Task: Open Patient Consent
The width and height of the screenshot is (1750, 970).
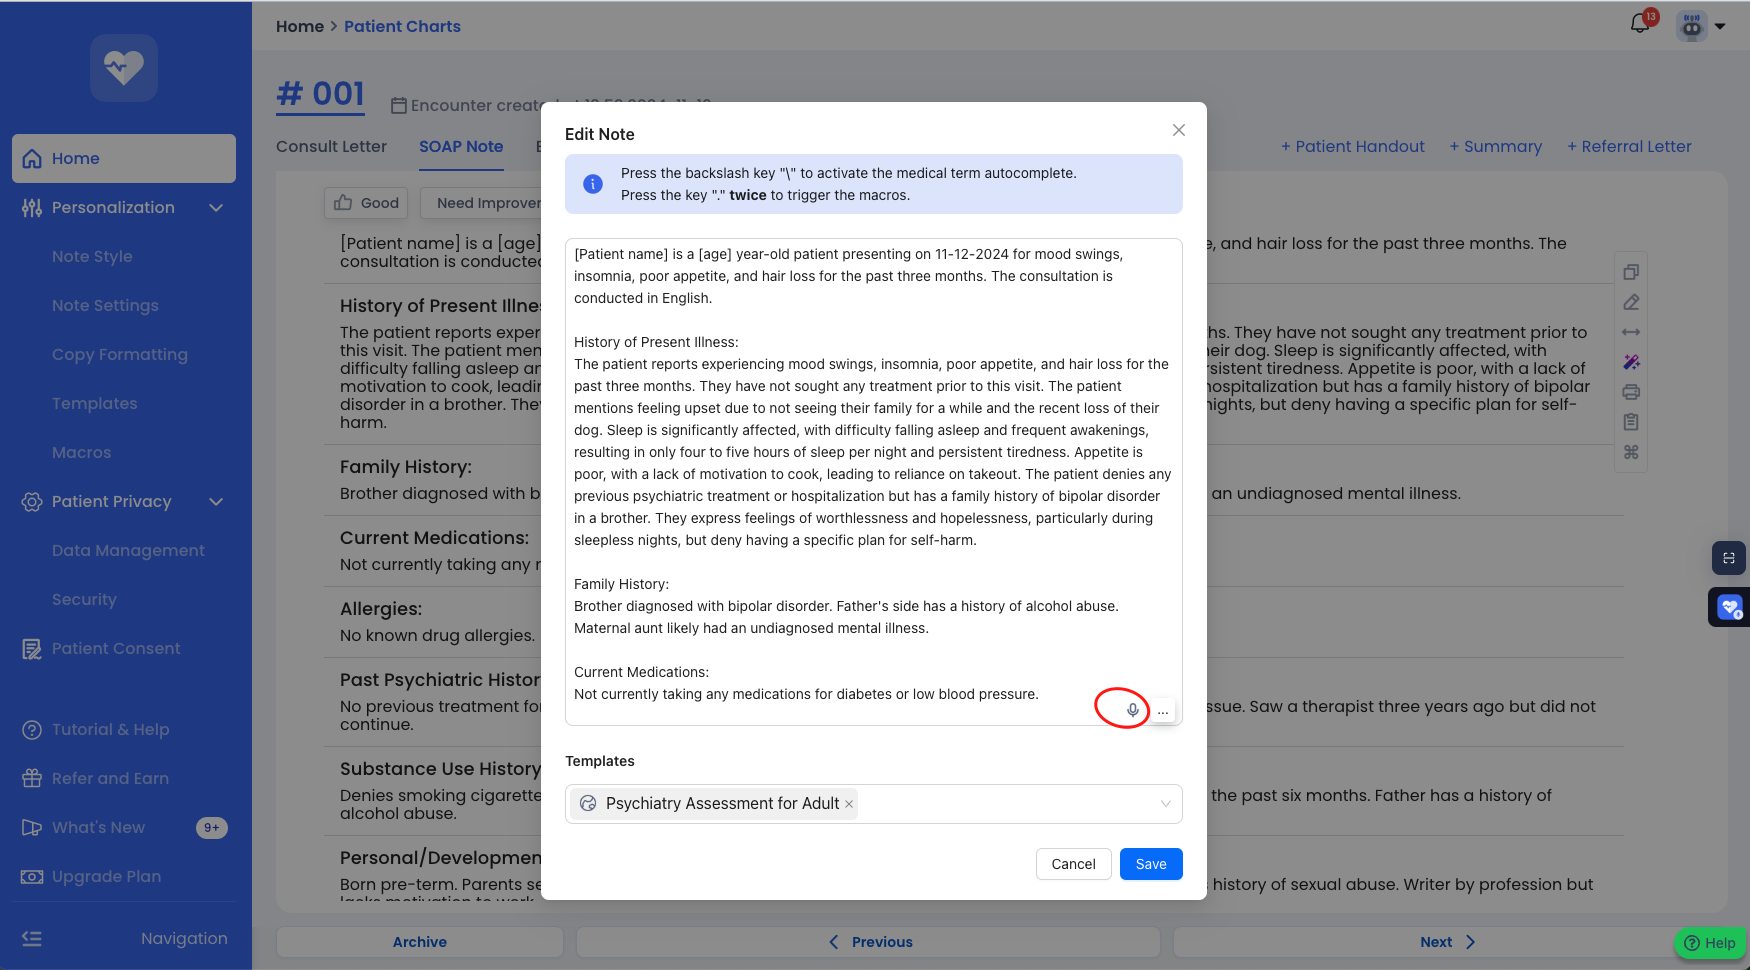Action: [x=116, y=649]
